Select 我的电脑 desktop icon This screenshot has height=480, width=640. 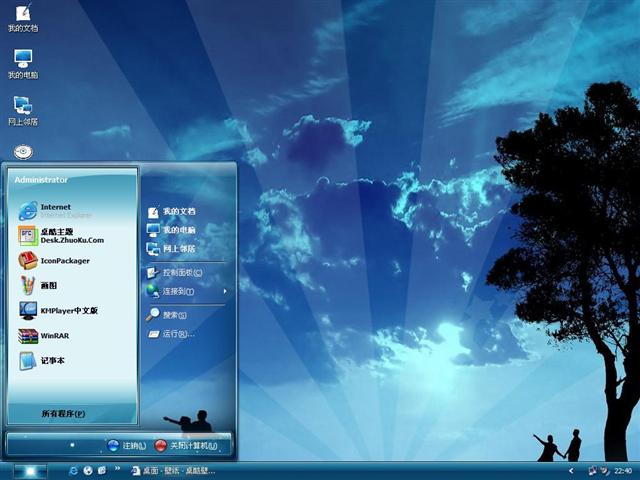[x=22, y=62]
